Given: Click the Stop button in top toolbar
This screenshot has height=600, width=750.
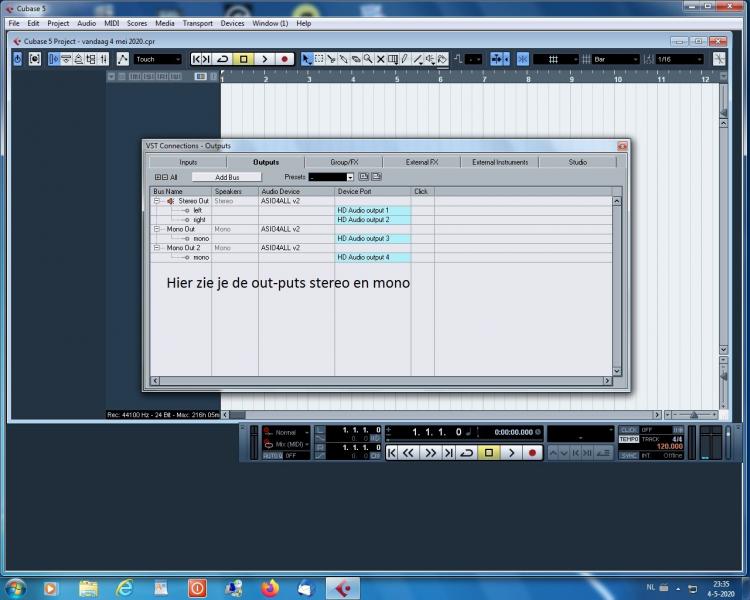Looking at the screenshot, I should (x=243, y=59).
